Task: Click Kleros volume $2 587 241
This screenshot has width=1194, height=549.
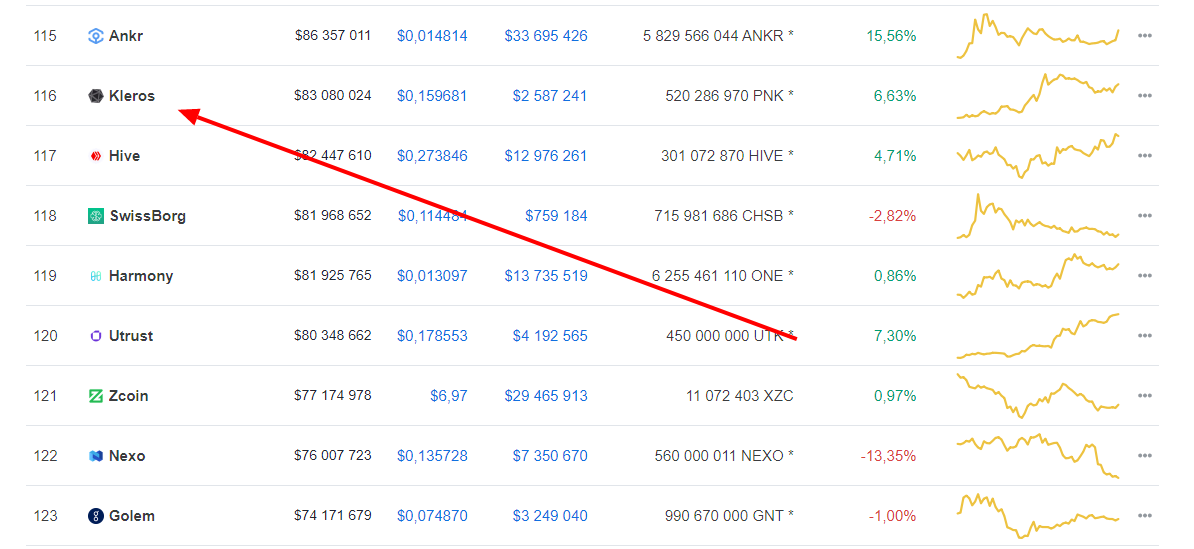Action: coord(551,96)
